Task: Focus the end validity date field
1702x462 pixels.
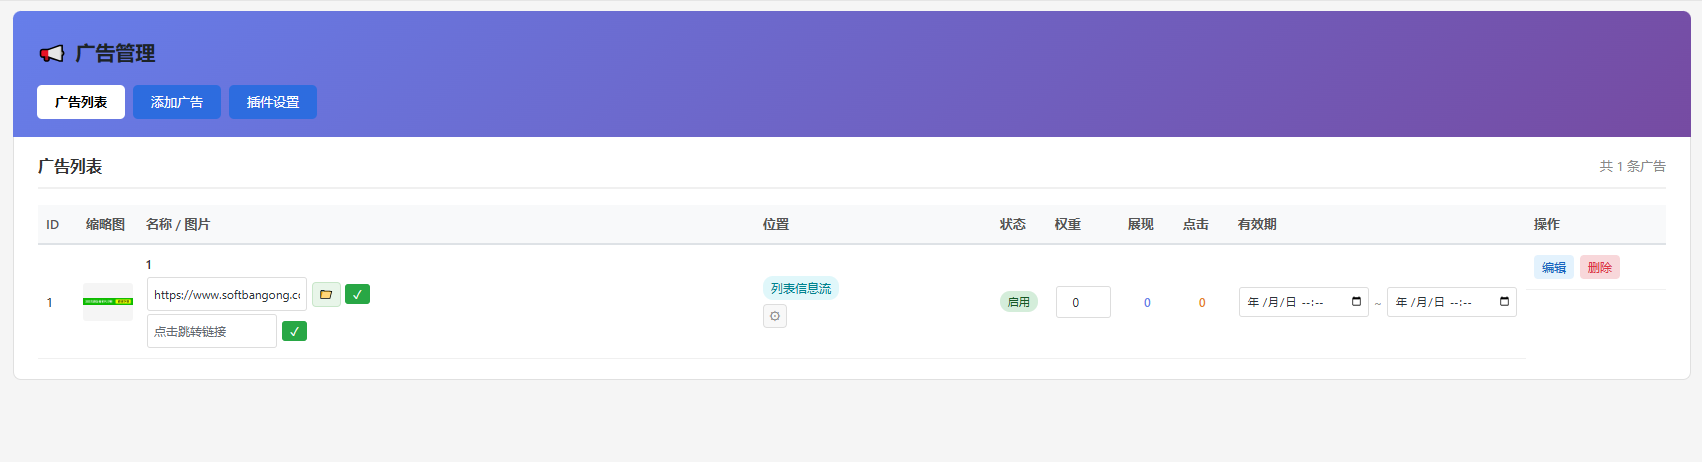Action: (1452, 302)
